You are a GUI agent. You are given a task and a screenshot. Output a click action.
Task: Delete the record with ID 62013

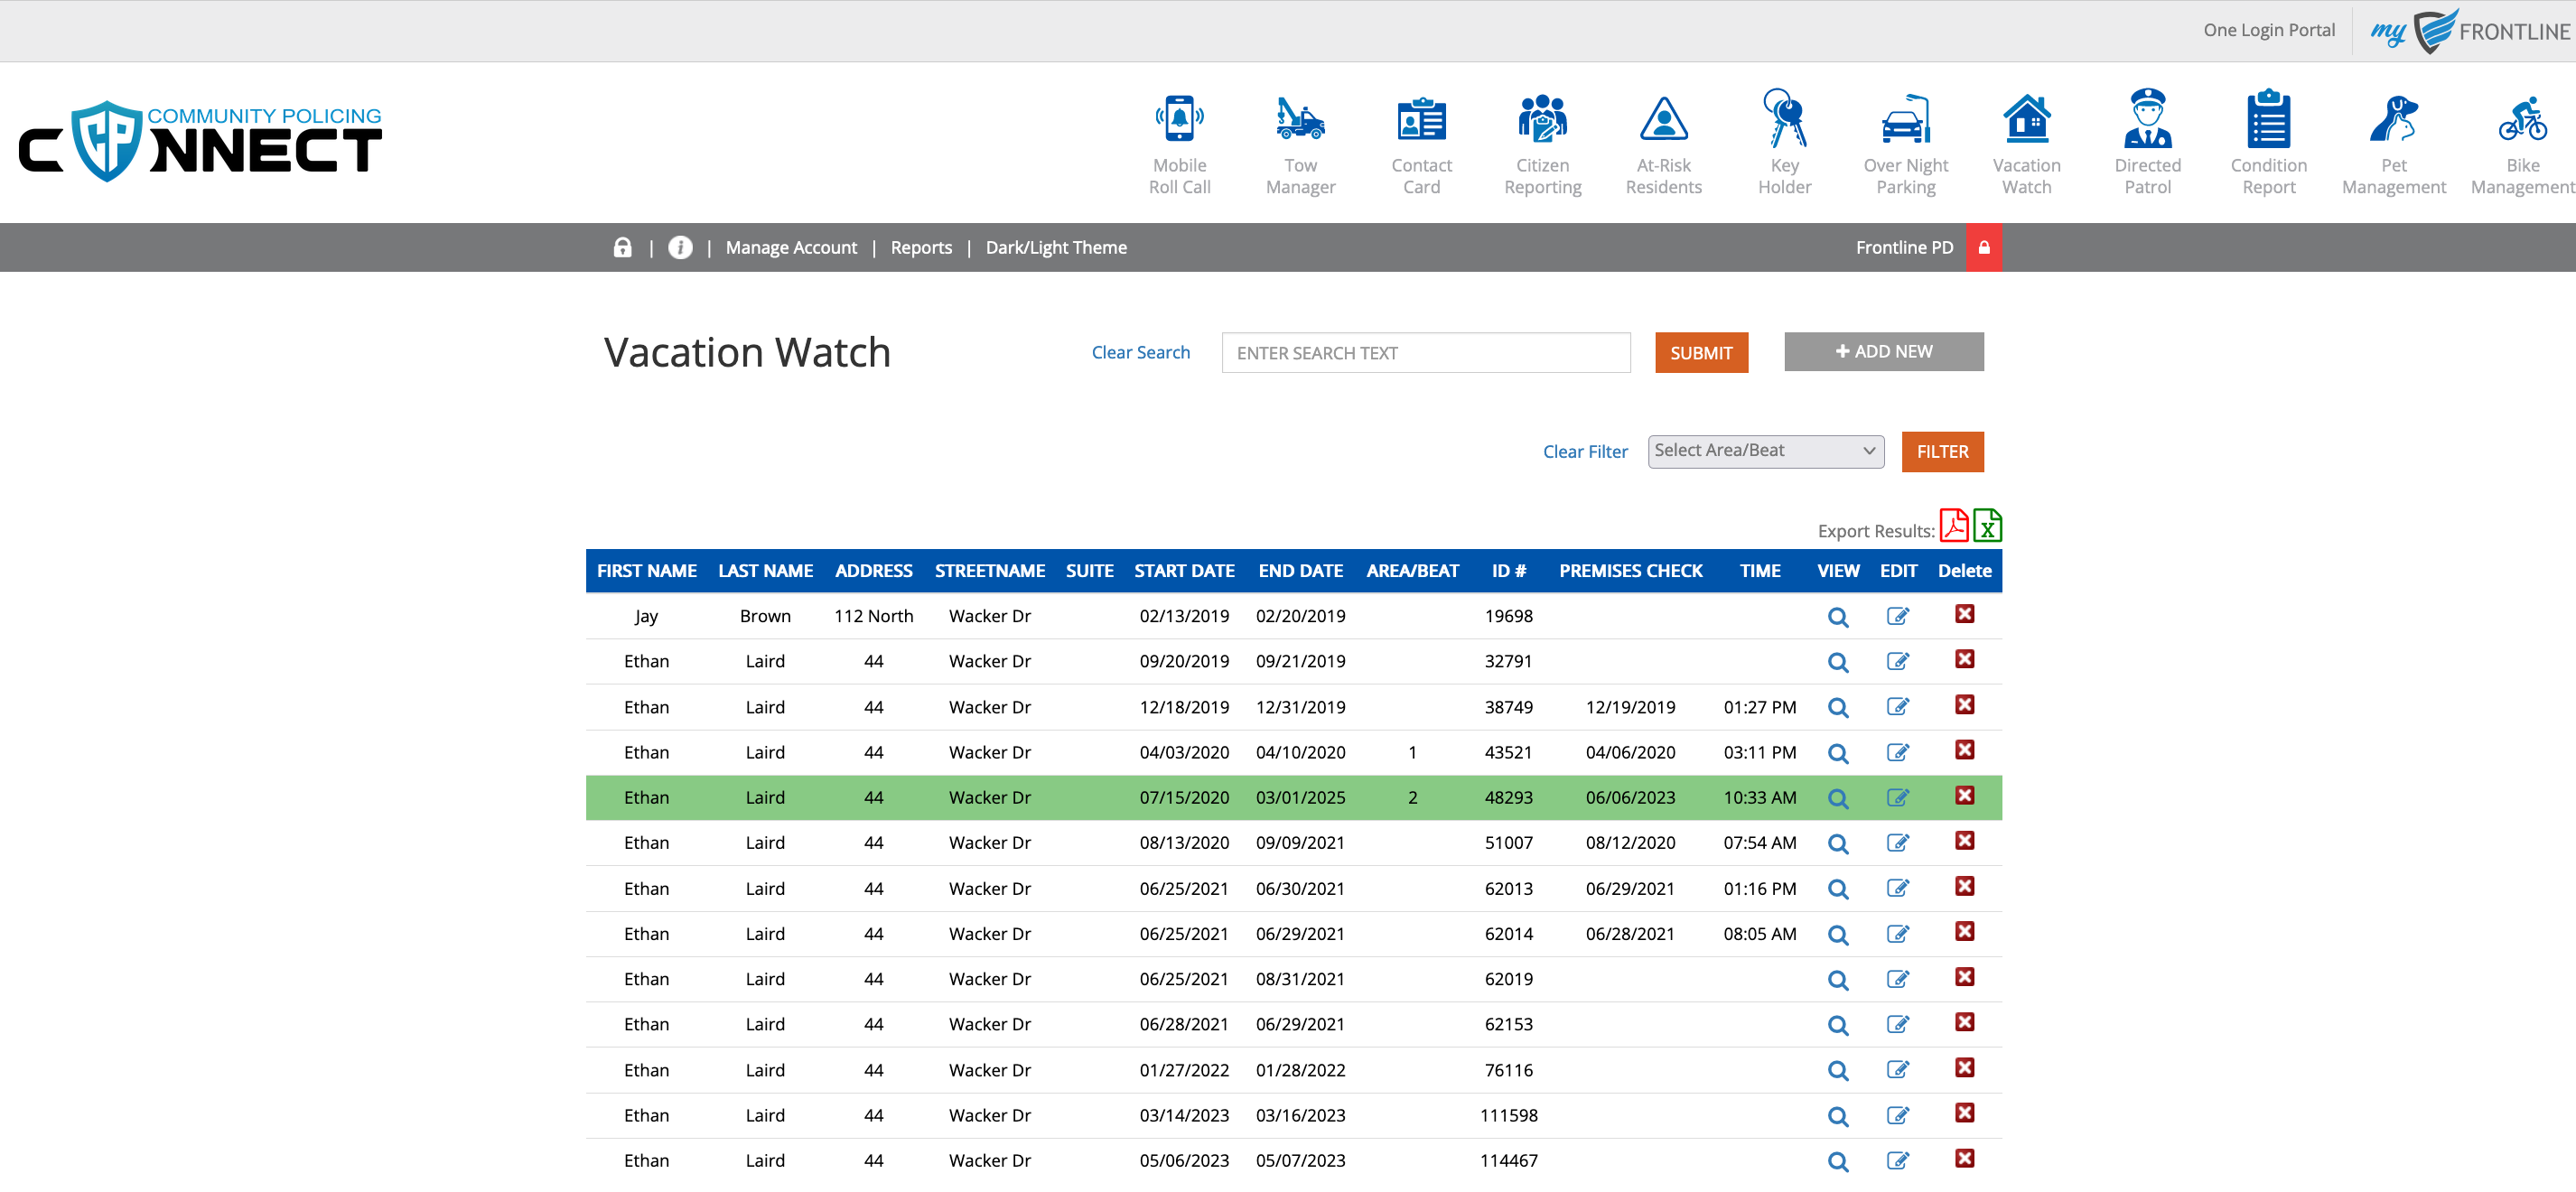tap(1964, 887)
